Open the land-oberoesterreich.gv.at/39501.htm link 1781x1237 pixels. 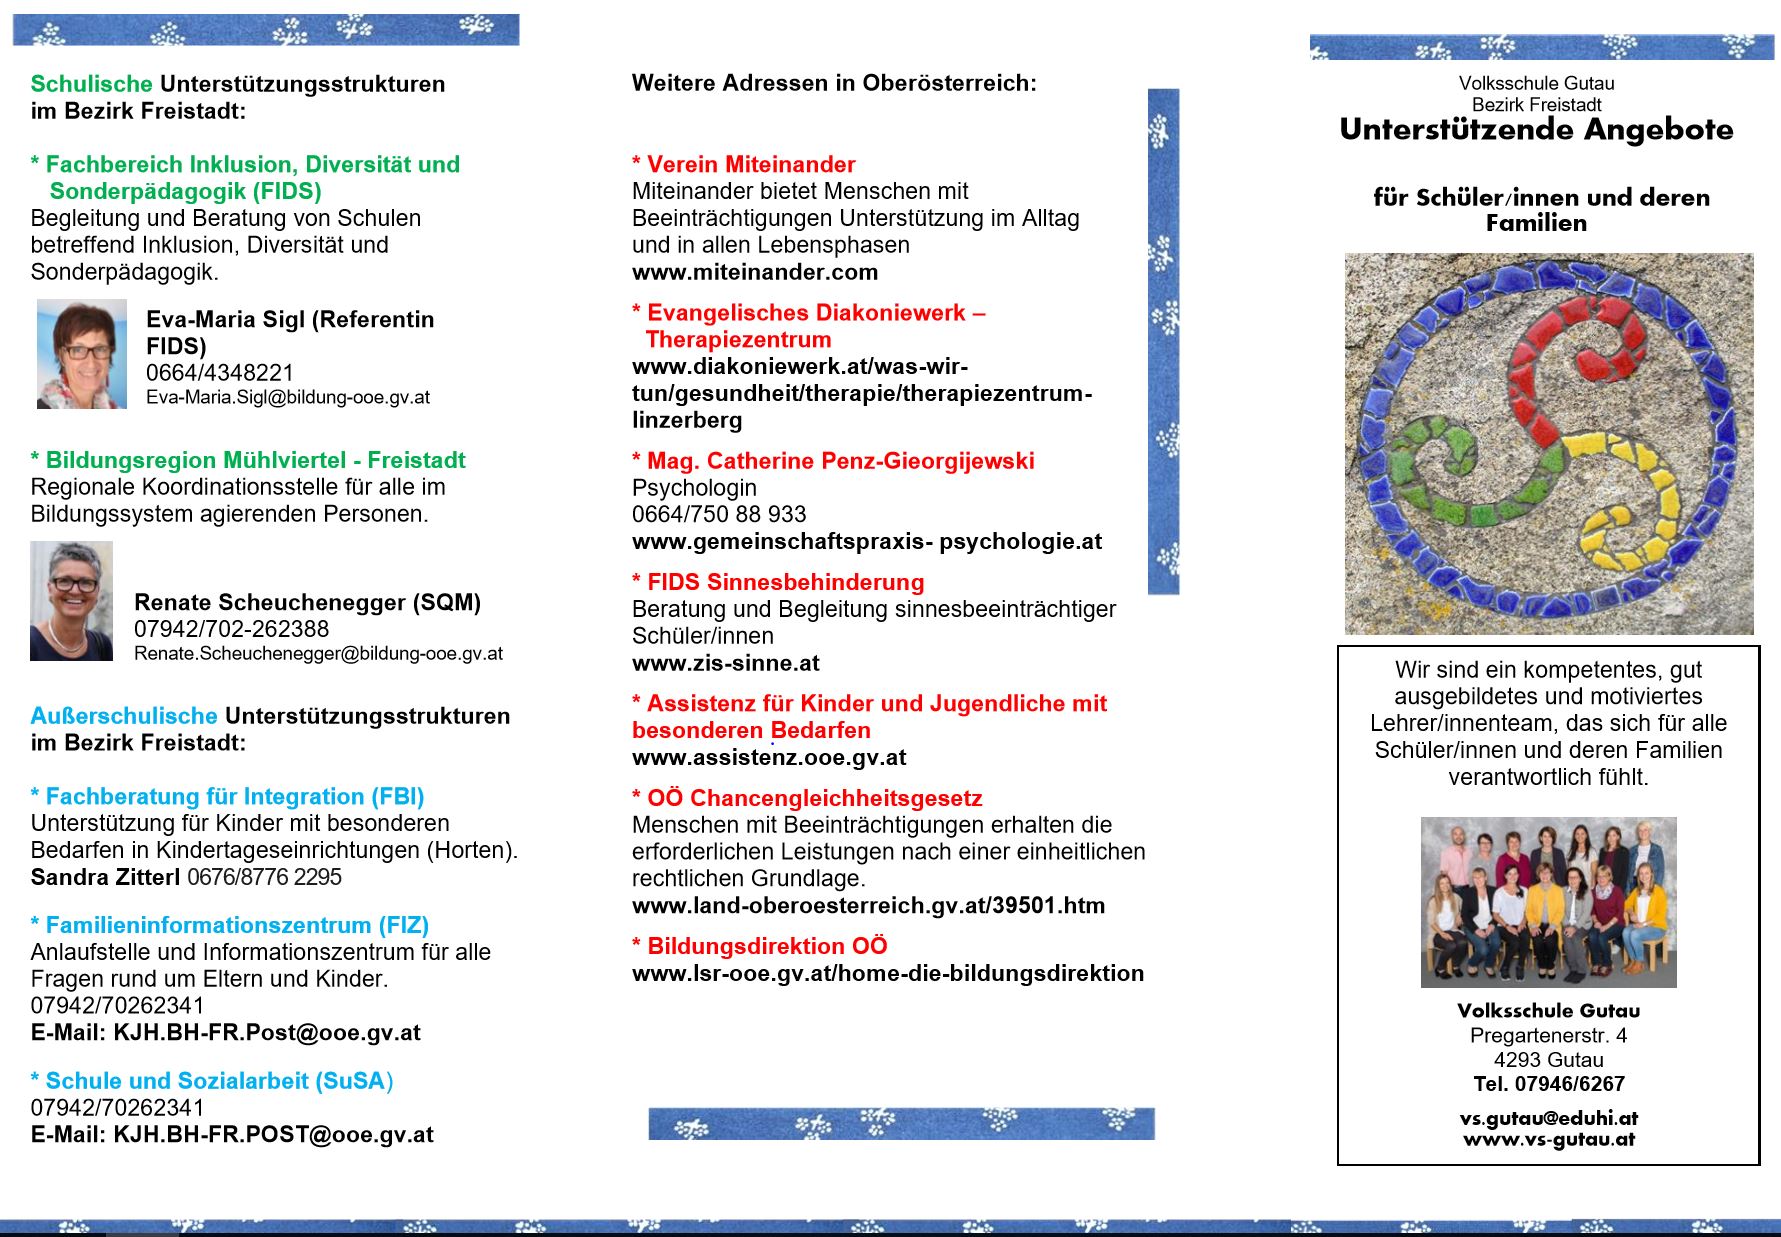[868, 906]
